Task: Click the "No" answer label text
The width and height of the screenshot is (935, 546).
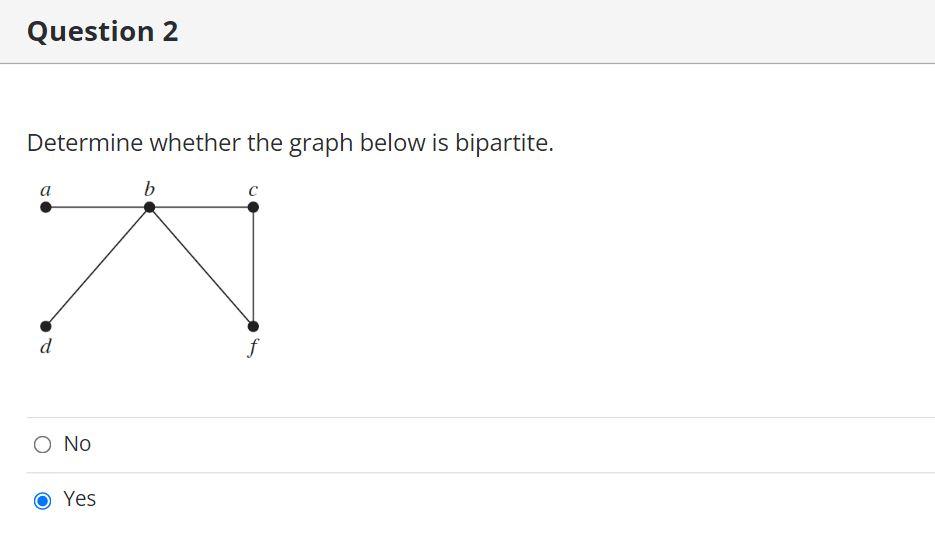Action: tap(77, 444)
